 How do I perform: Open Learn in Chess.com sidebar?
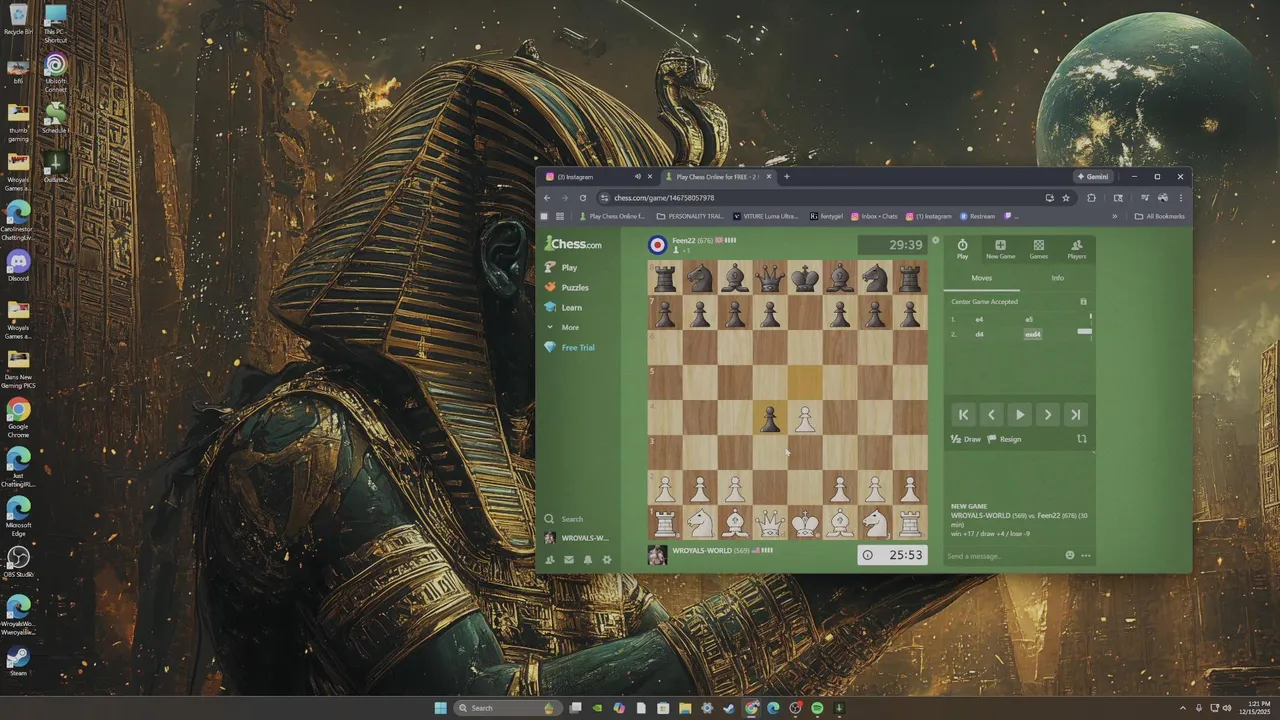563,307
